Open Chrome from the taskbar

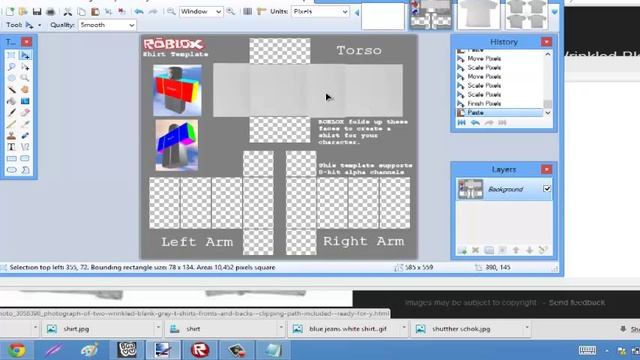tap(16, 350)
